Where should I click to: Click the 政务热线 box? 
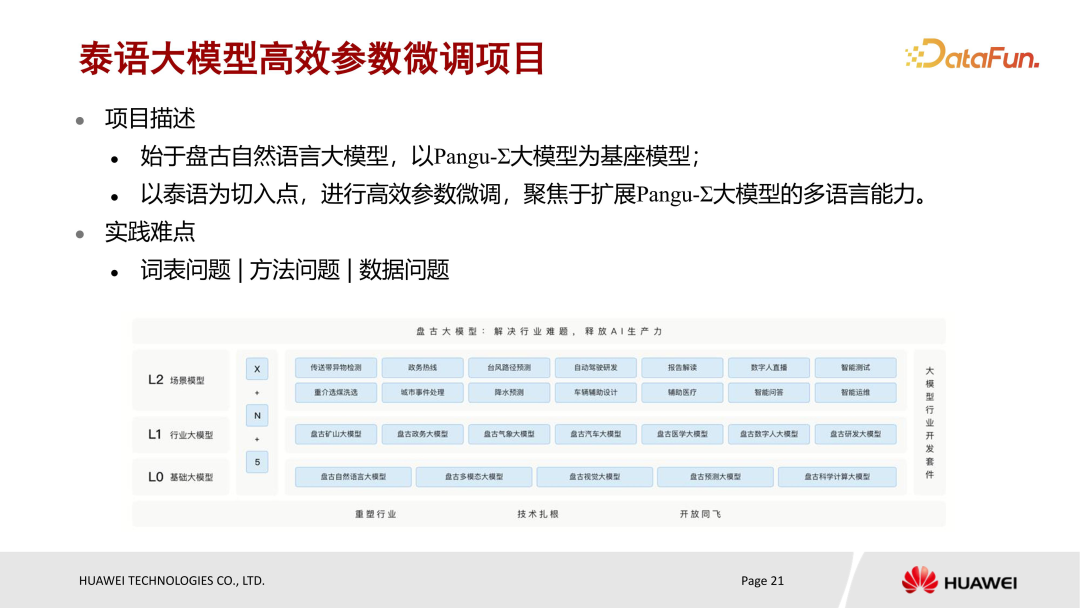pyautogui.click(x=422, y=368)
